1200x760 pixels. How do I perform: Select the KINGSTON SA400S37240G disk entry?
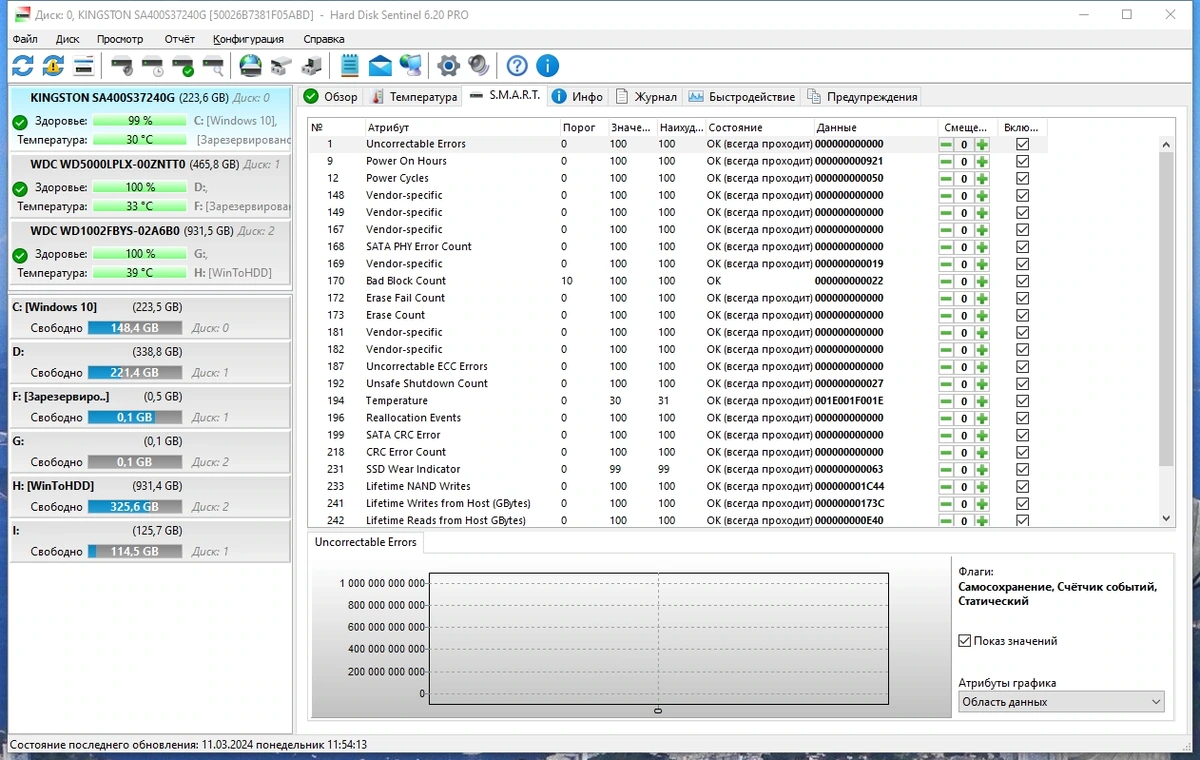point(150,118)
